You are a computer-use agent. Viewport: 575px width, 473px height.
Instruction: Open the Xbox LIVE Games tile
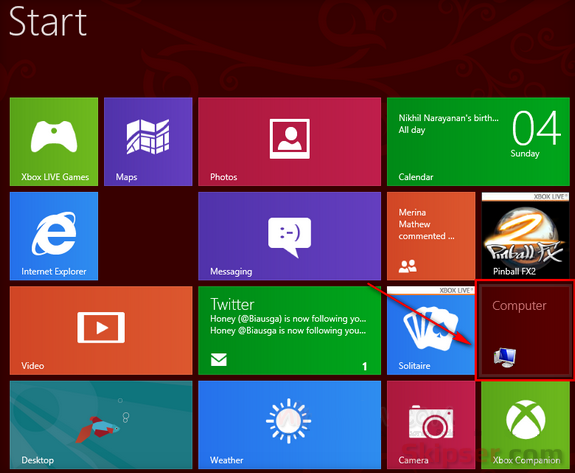click(54, 142)
